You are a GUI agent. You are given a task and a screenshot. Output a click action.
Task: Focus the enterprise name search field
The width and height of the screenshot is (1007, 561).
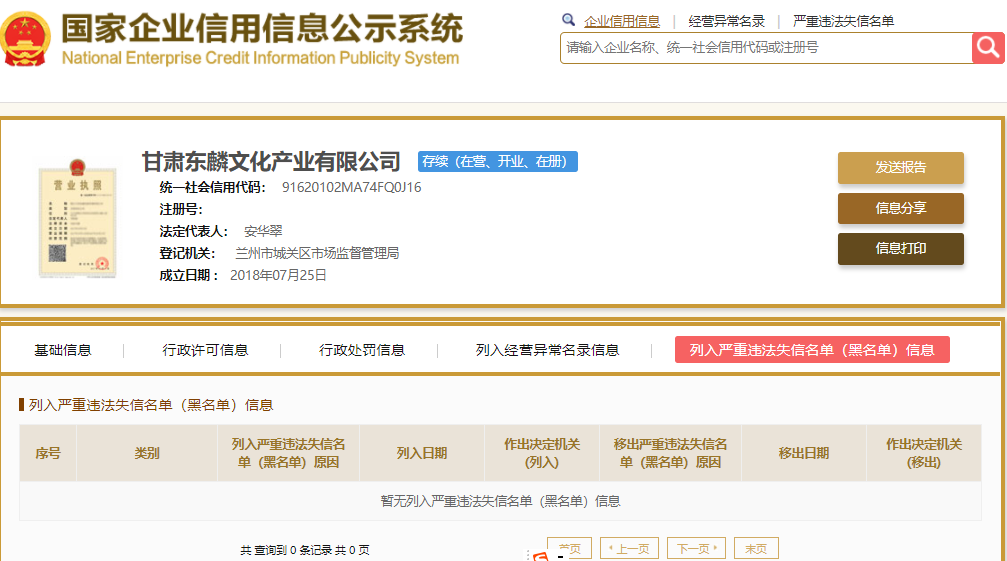pos(766,48)
